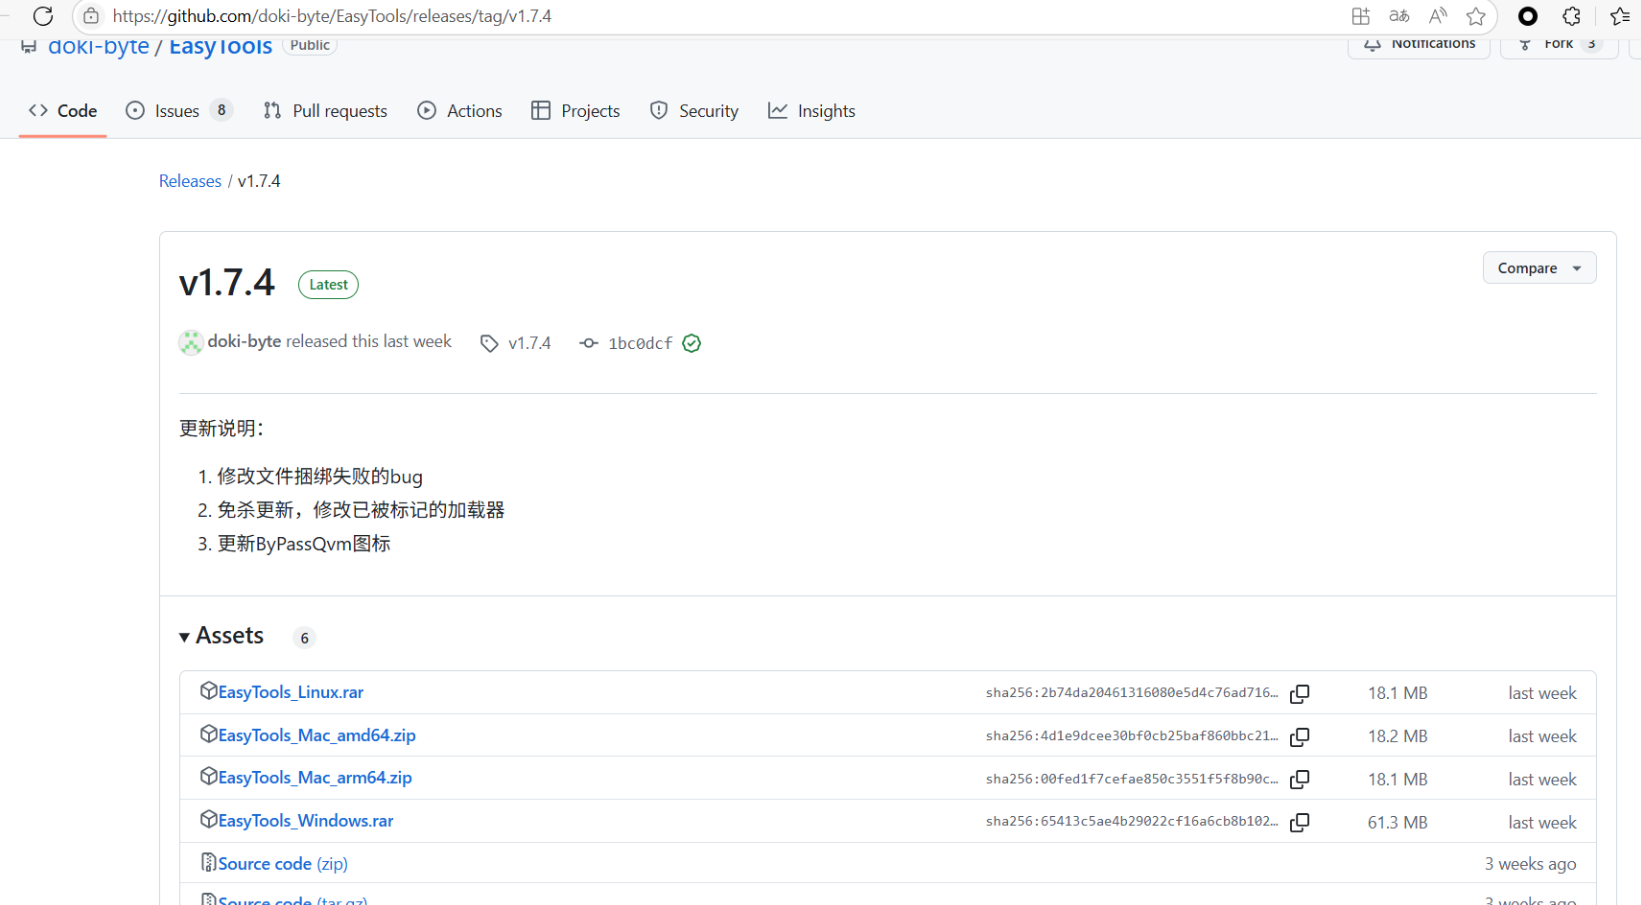Click the site lock icon in the address bar
1641x905 pixels.
[91, 16]
